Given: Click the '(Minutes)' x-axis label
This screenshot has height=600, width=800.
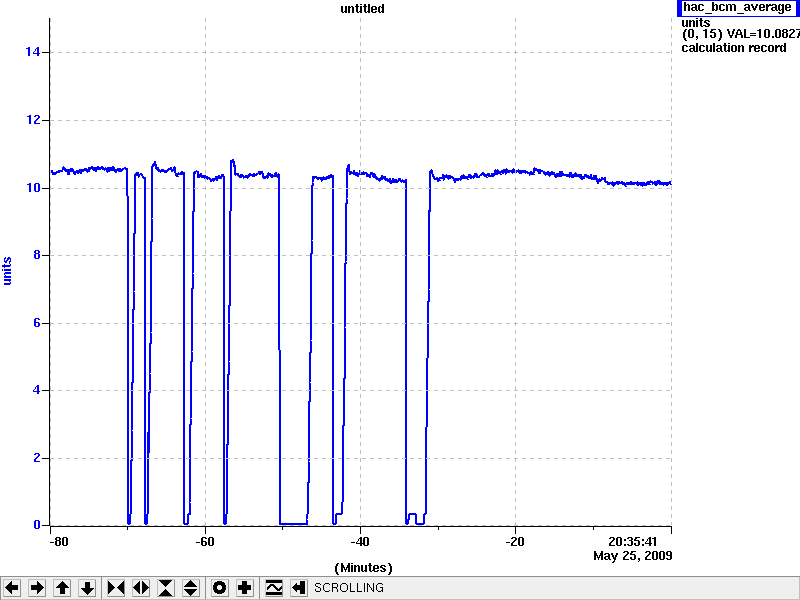Looking at the screenshot, I should click(363, 568).
